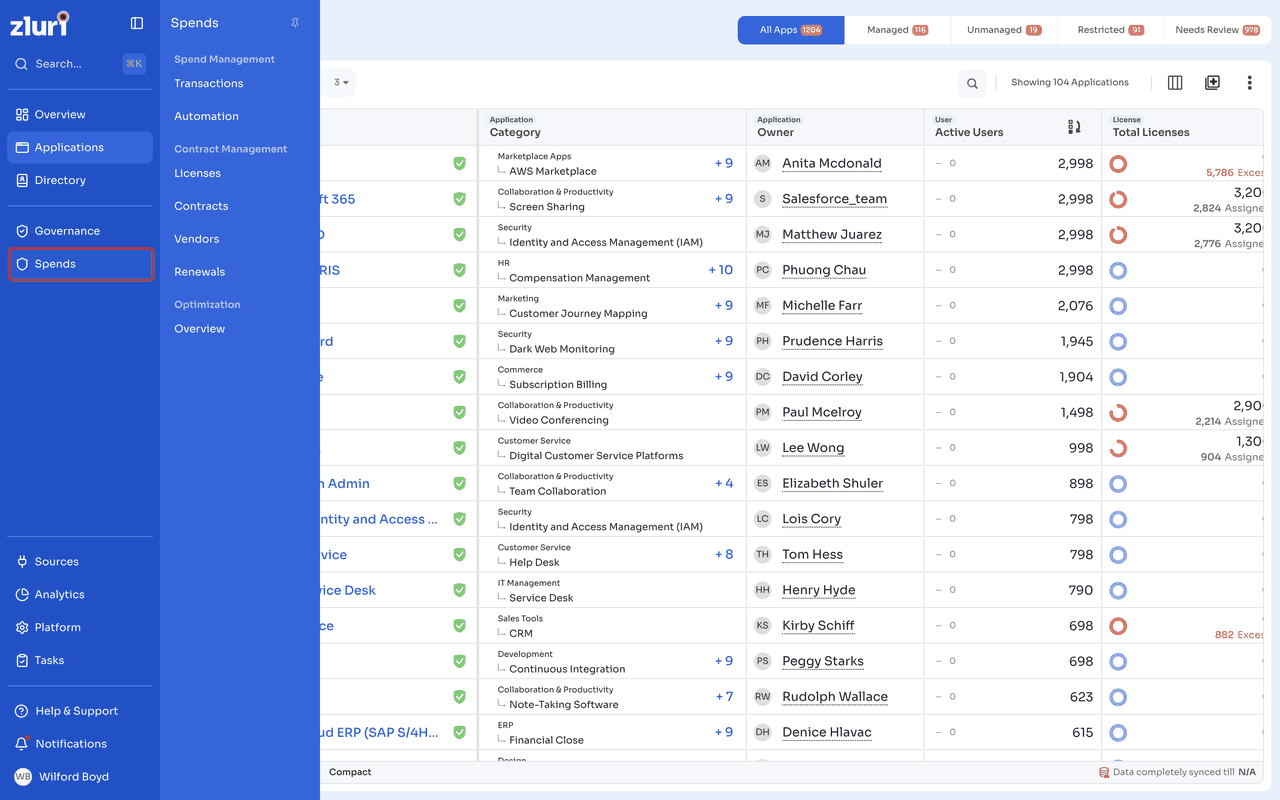Click the Sources plug icon
The height and width of the screenshot is (800, 1280).
pos(22,562)
